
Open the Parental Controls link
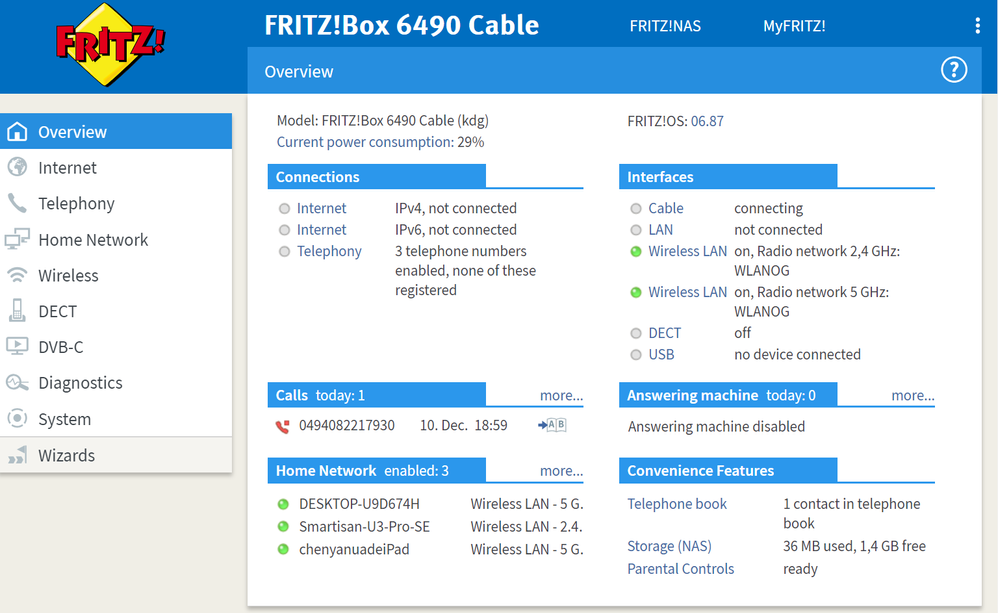point(680,569)
